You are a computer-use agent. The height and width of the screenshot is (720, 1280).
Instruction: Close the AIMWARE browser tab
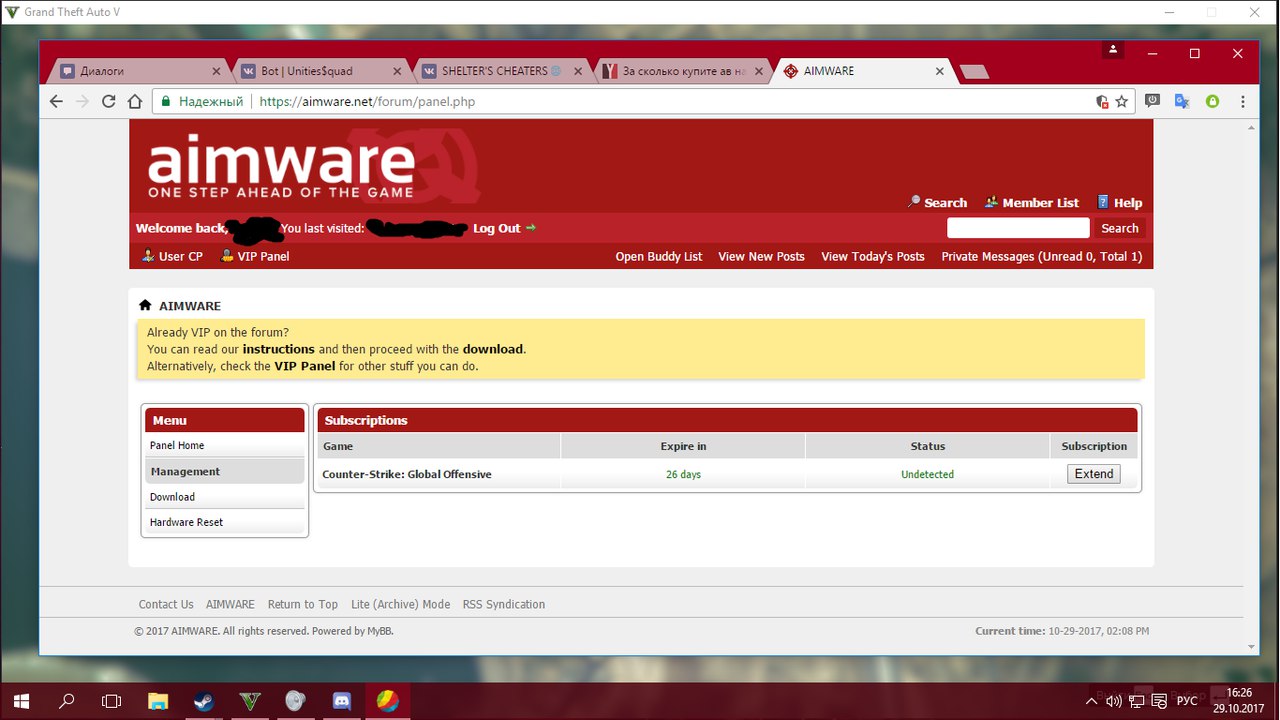tap(939, 71)
